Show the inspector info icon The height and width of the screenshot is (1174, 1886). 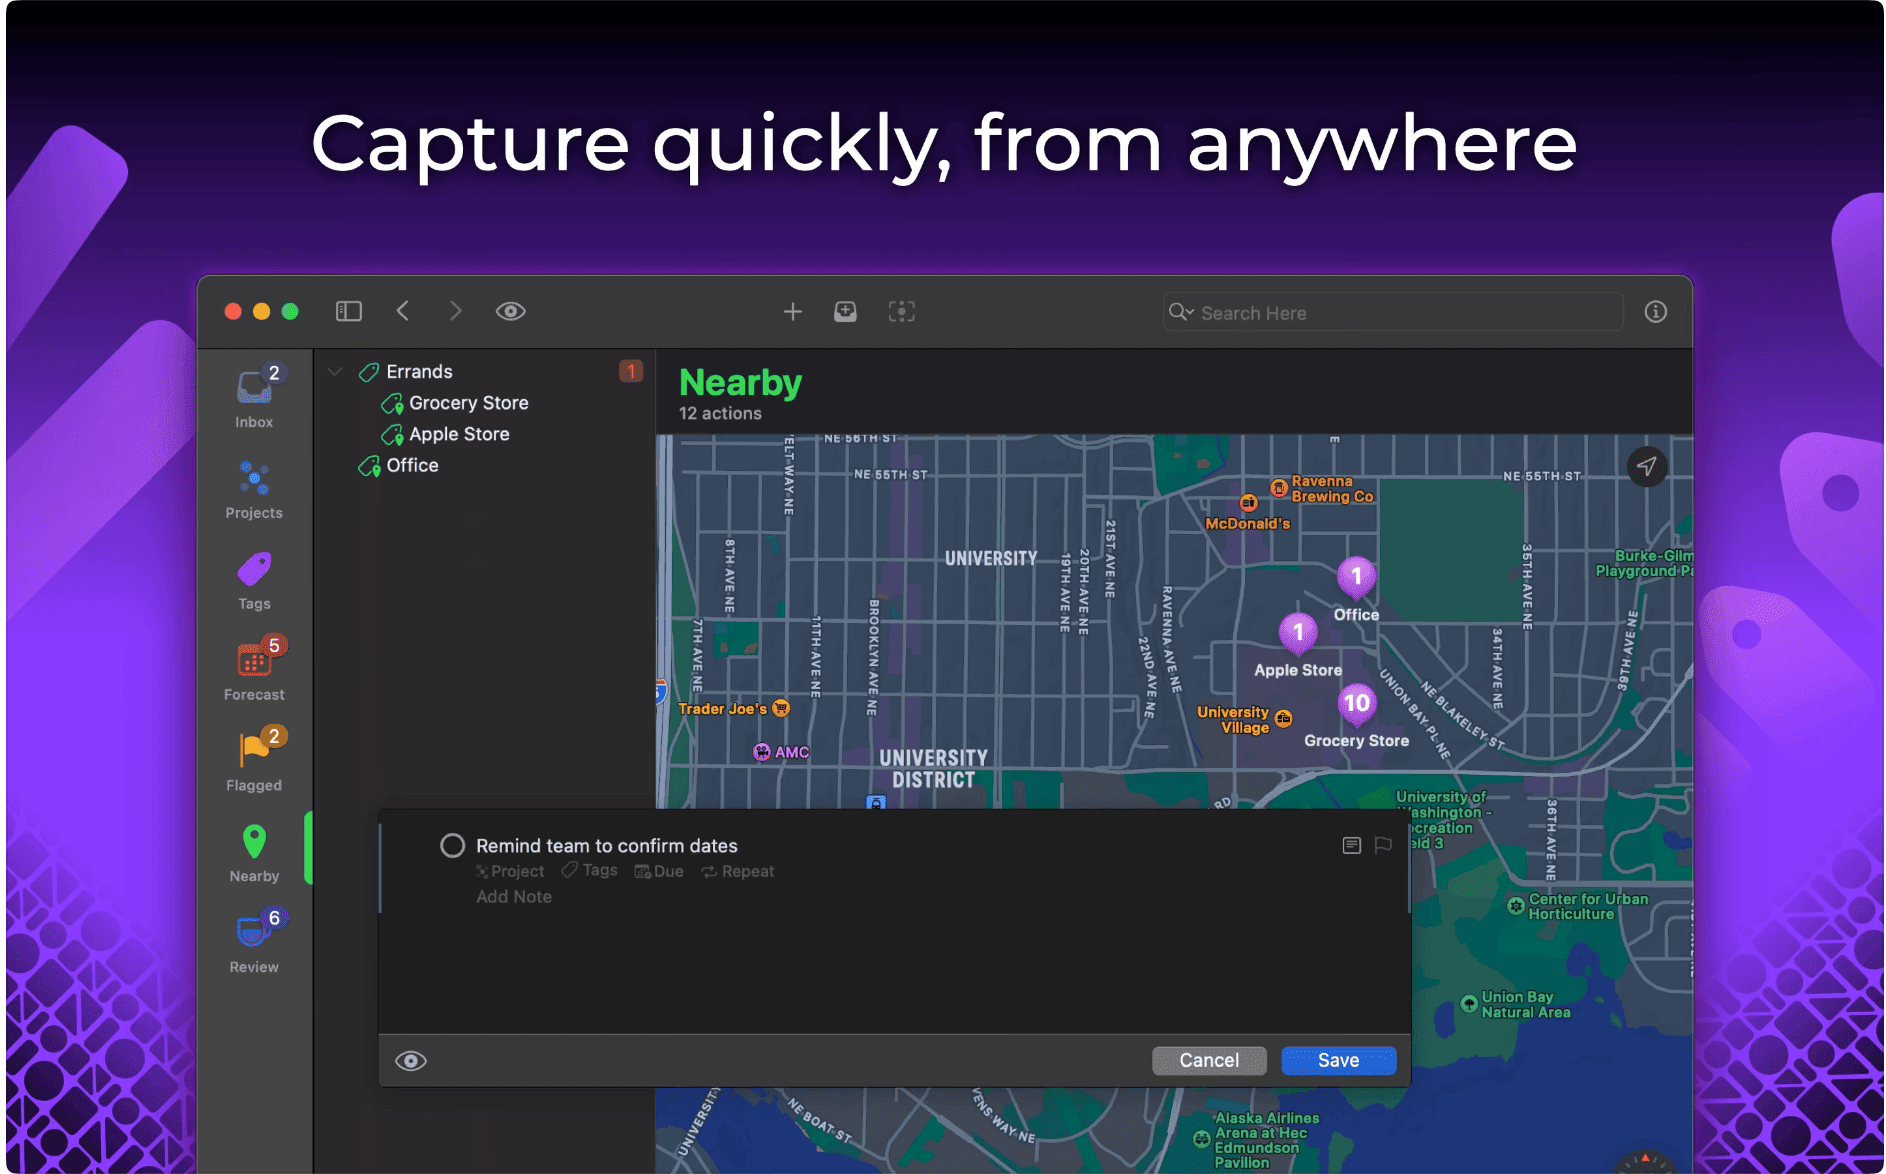[x=1655, y=312]
